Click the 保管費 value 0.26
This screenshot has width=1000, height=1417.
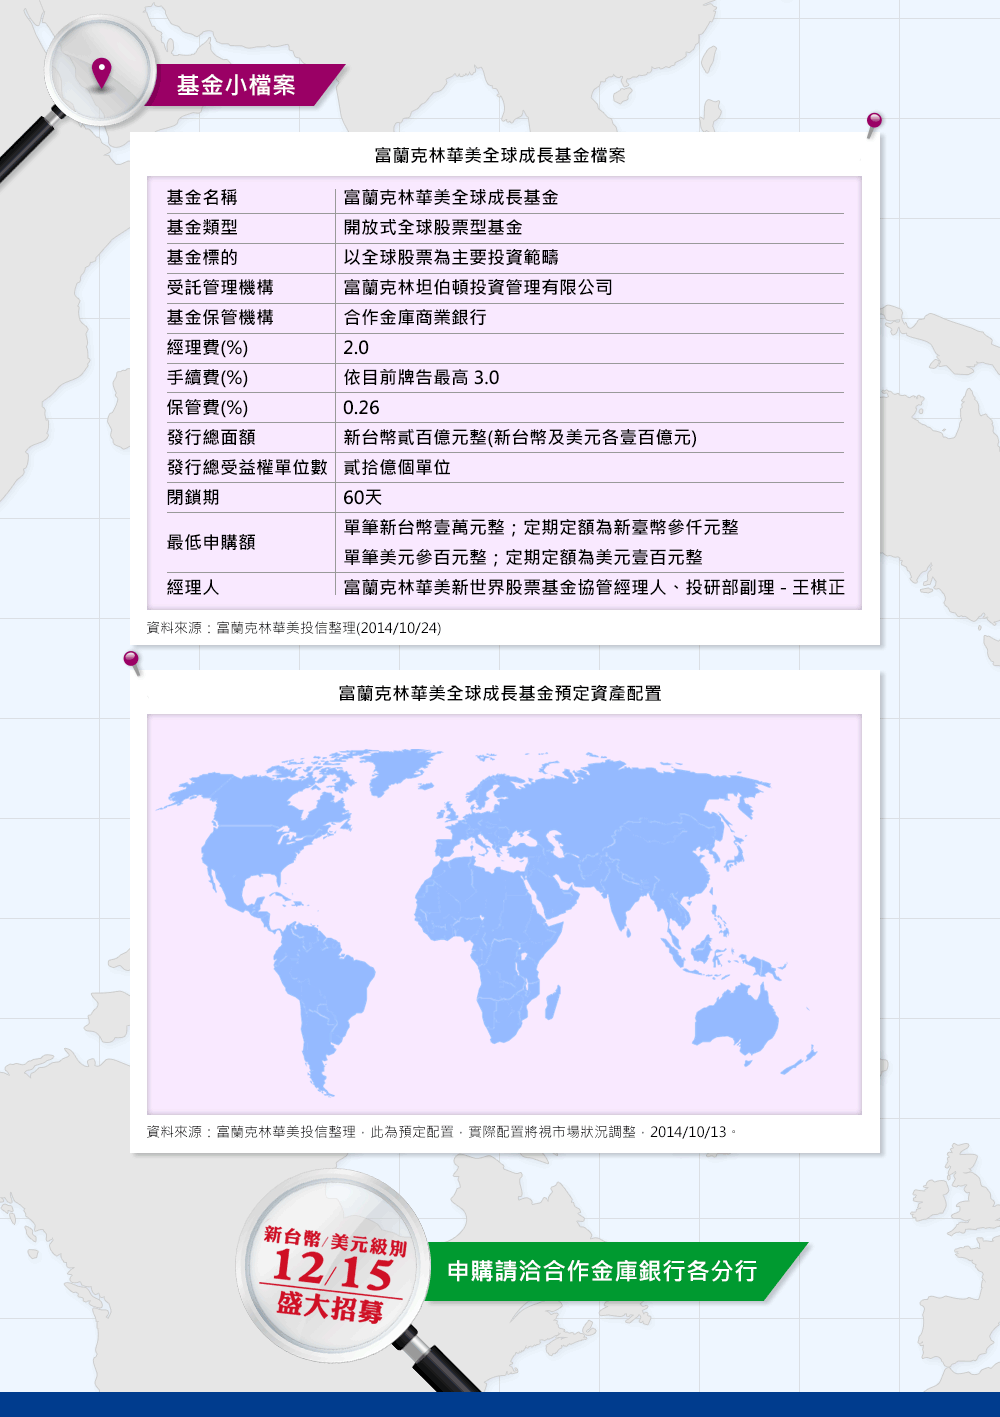click(x=361, y=408)
